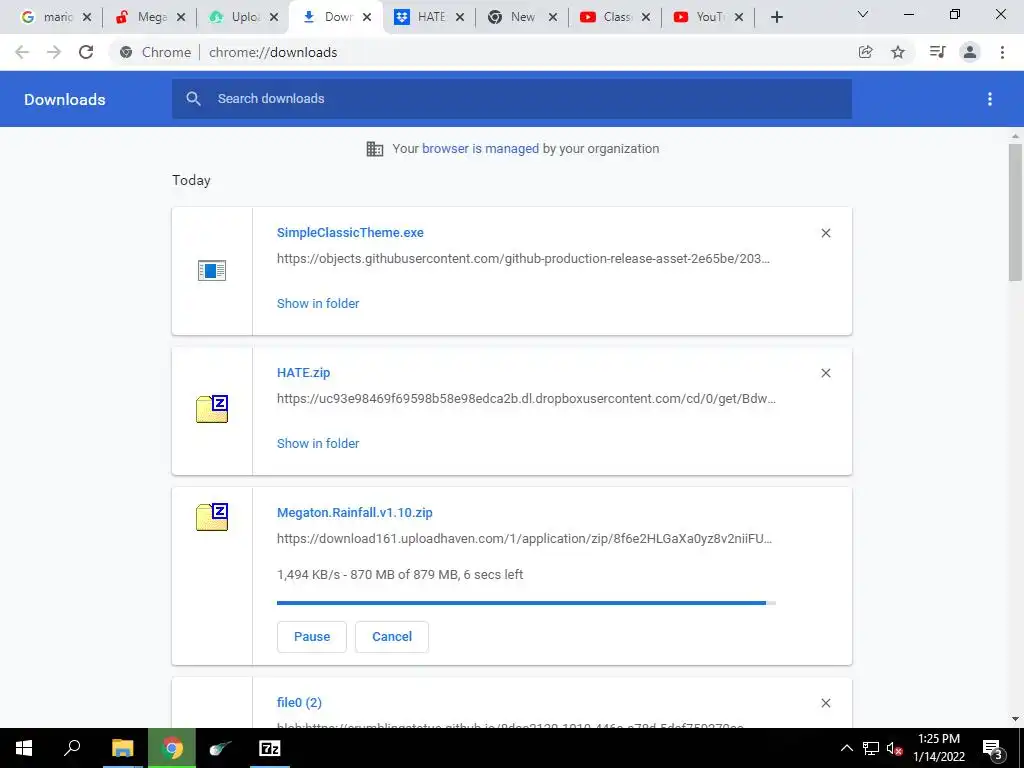Open the SimpleClassicTheme.exe file link
1024x768 pixels.
[x=350, y=232]
